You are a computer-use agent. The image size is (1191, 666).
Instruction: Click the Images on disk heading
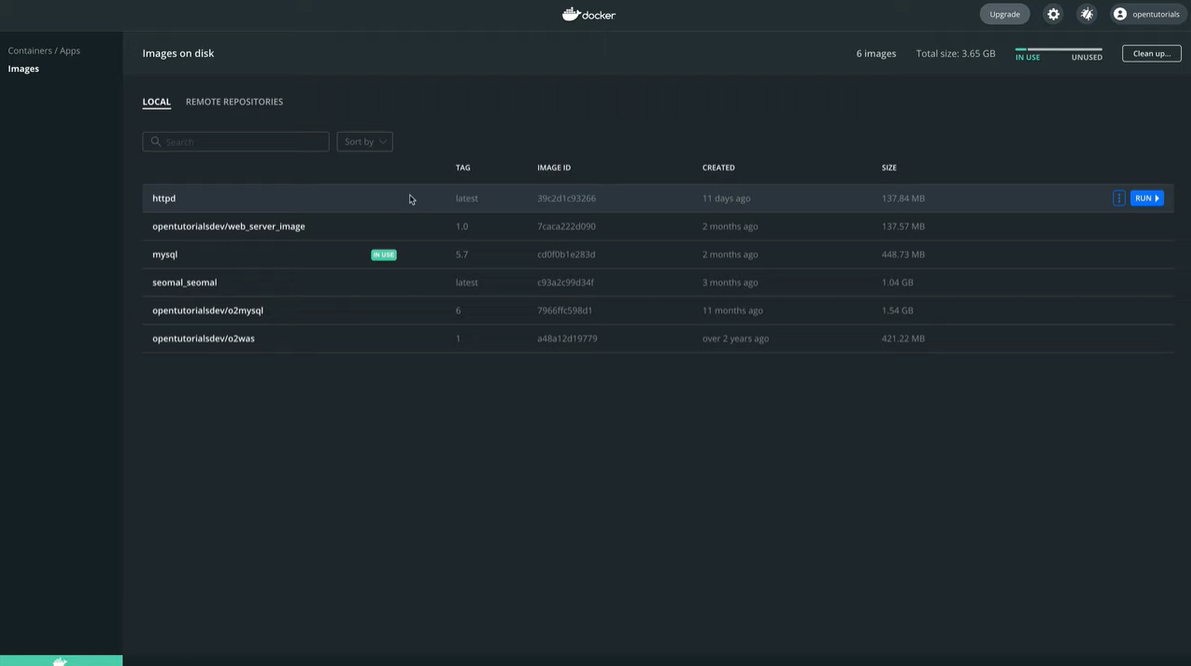[x=178, y=53]
